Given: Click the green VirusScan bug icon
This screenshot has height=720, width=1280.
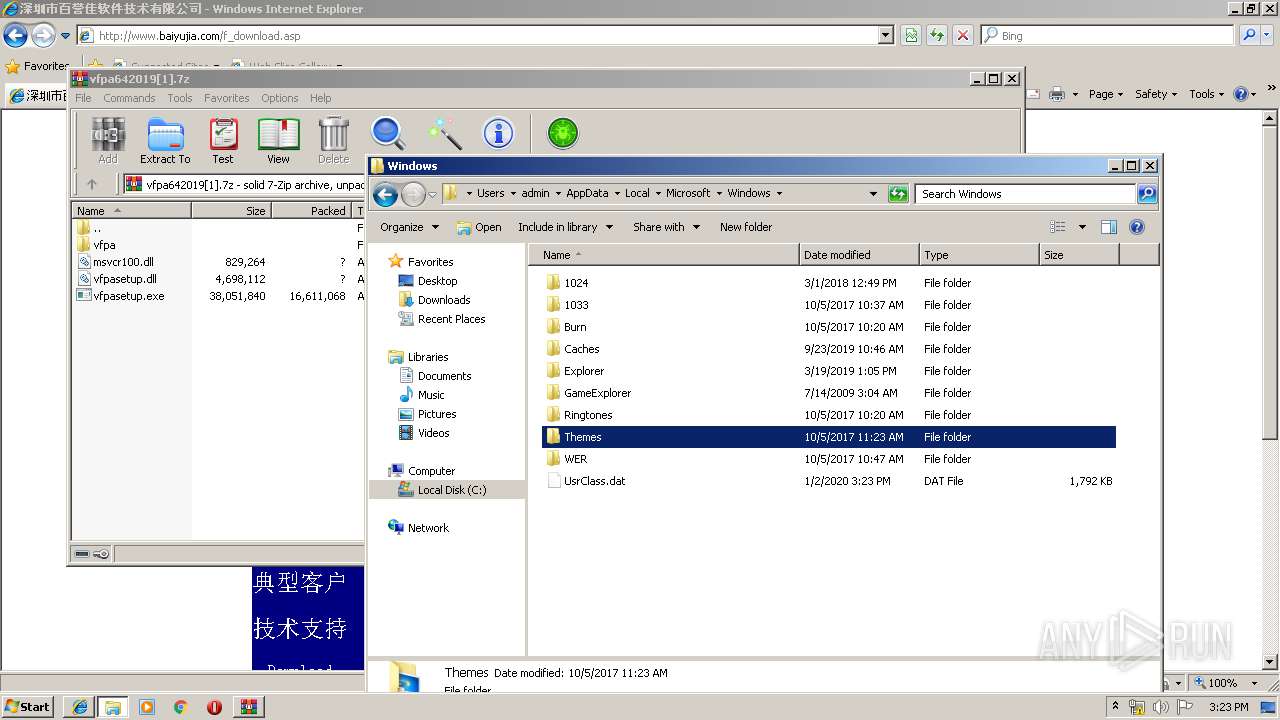Looking at the screenshot, I should [563, 133].
